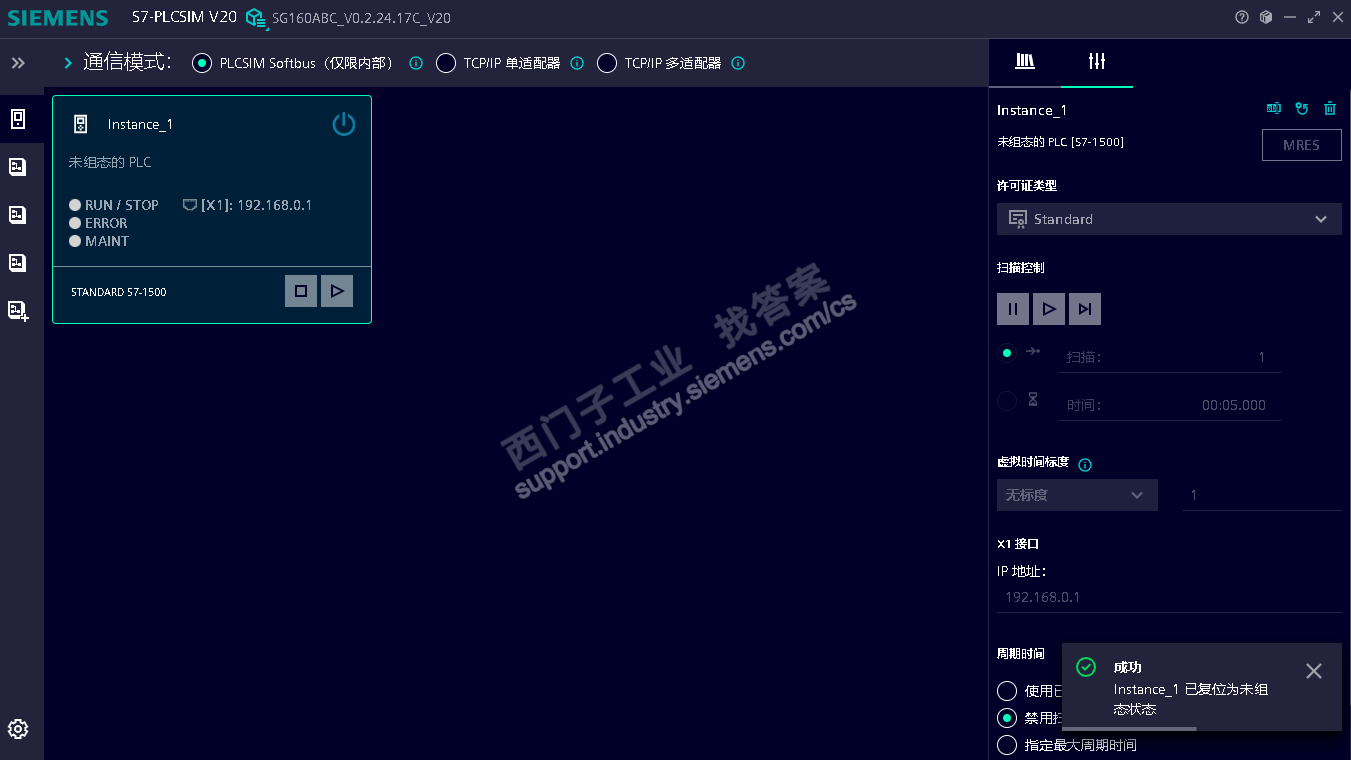Select PLCSIM Softbus communication mode
The width and height of the screenshot is (1351, 760).
[202, 63]
